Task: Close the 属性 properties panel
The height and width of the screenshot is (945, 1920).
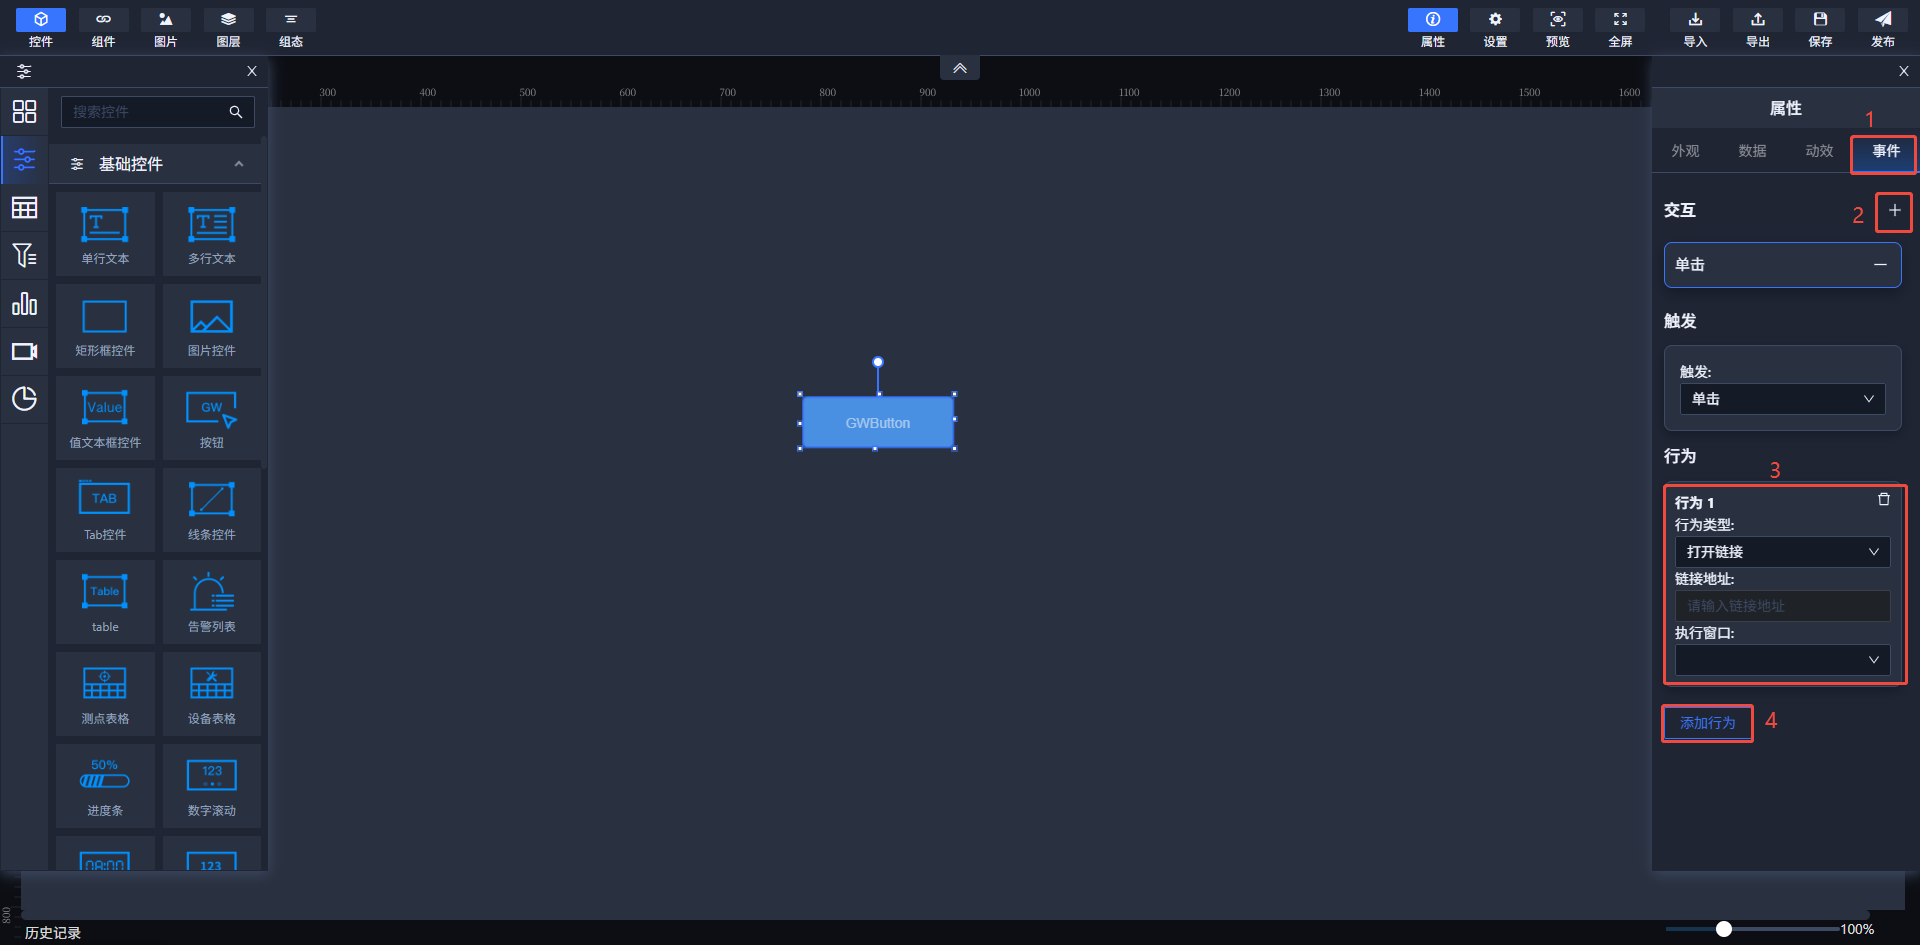Action: (x=1904, y=71)
